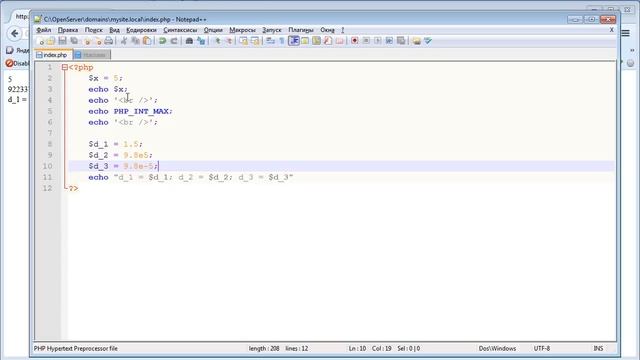
Task: Switch to the index.php tab
Action: 54,55
